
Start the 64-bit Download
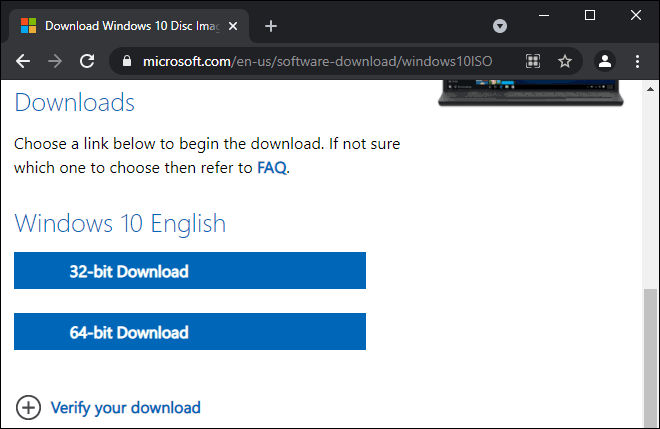tap(190, 331)
